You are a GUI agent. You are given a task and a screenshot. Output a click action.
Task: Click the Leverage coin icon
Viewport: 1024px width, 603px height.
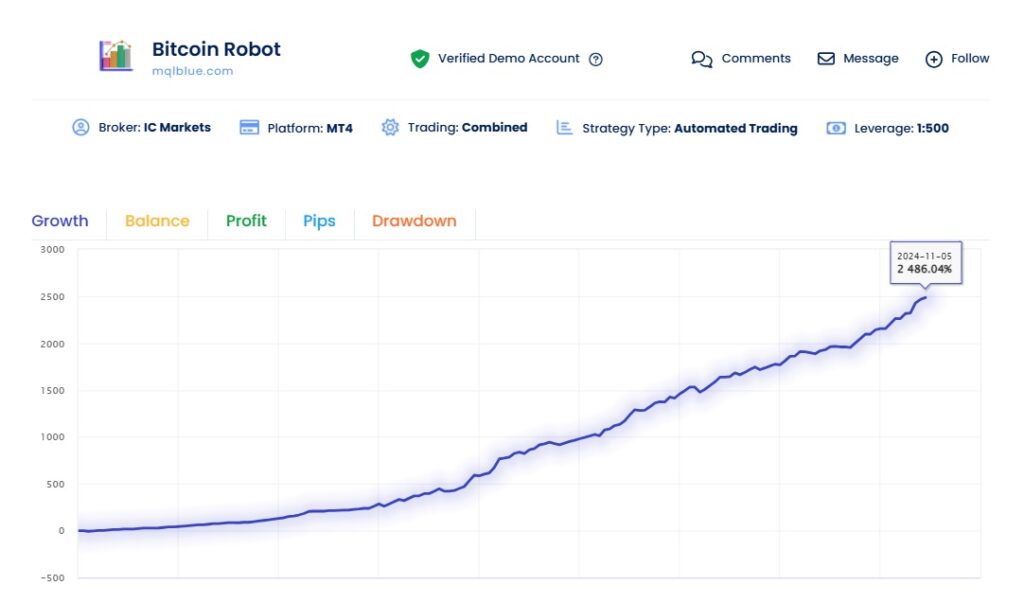tap(835, 128)
